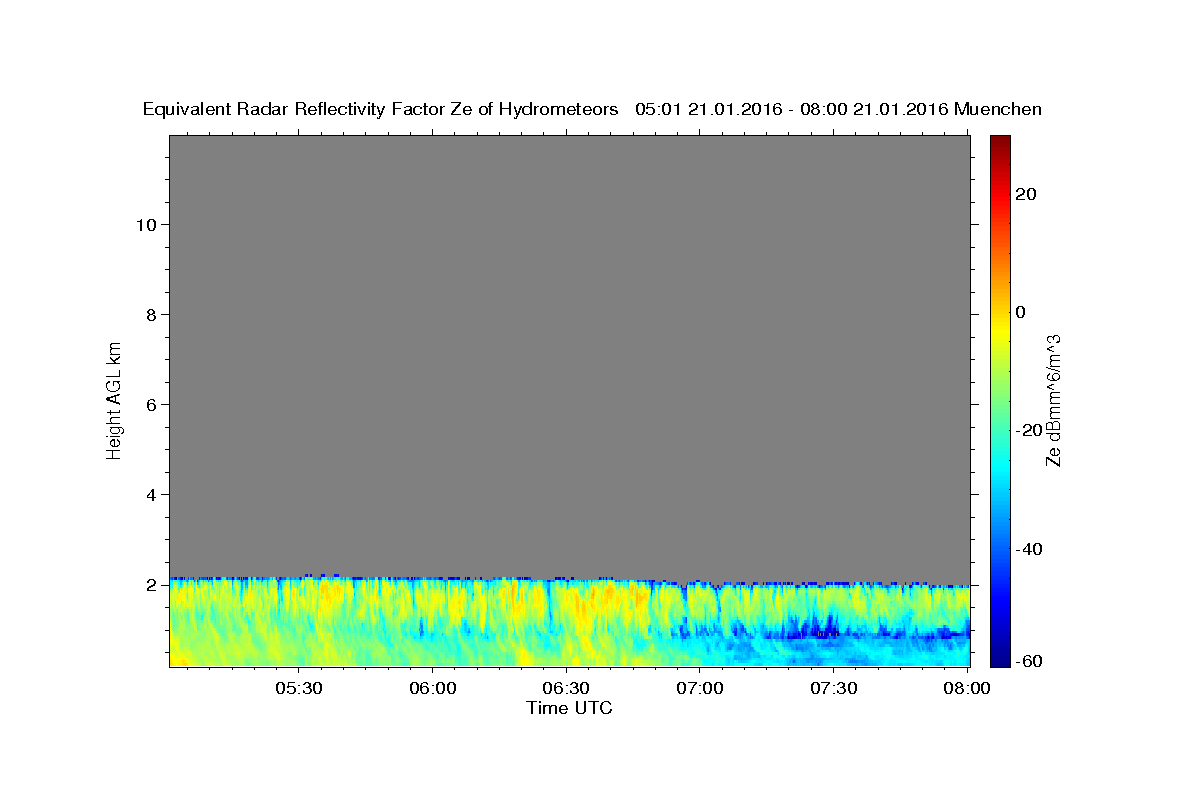1200x800 pixels.
Task: Click the 'Time UTC' axis label
Action: pos(569,708)
